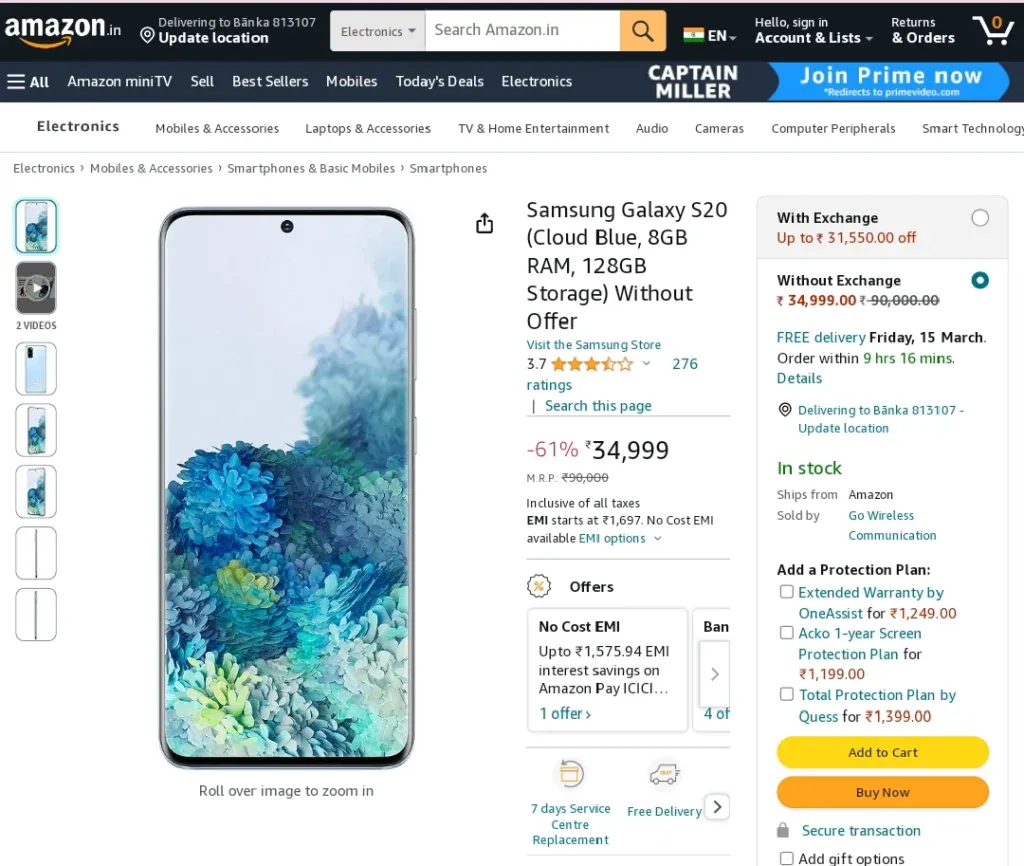Open the All hamburger menu

[x=28, y=82]
